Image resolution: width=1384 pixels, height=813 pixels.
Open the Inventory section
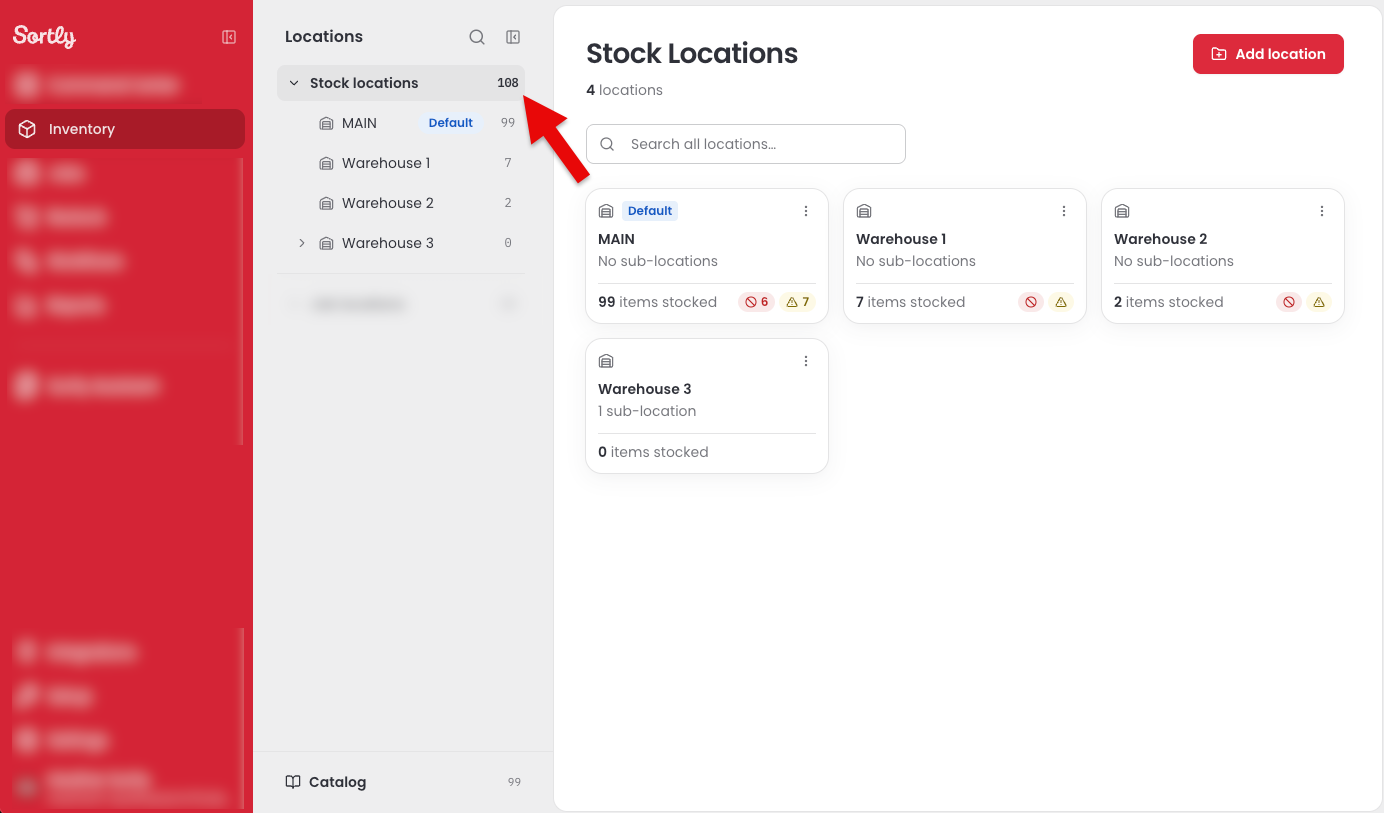(x=125, y=129)
